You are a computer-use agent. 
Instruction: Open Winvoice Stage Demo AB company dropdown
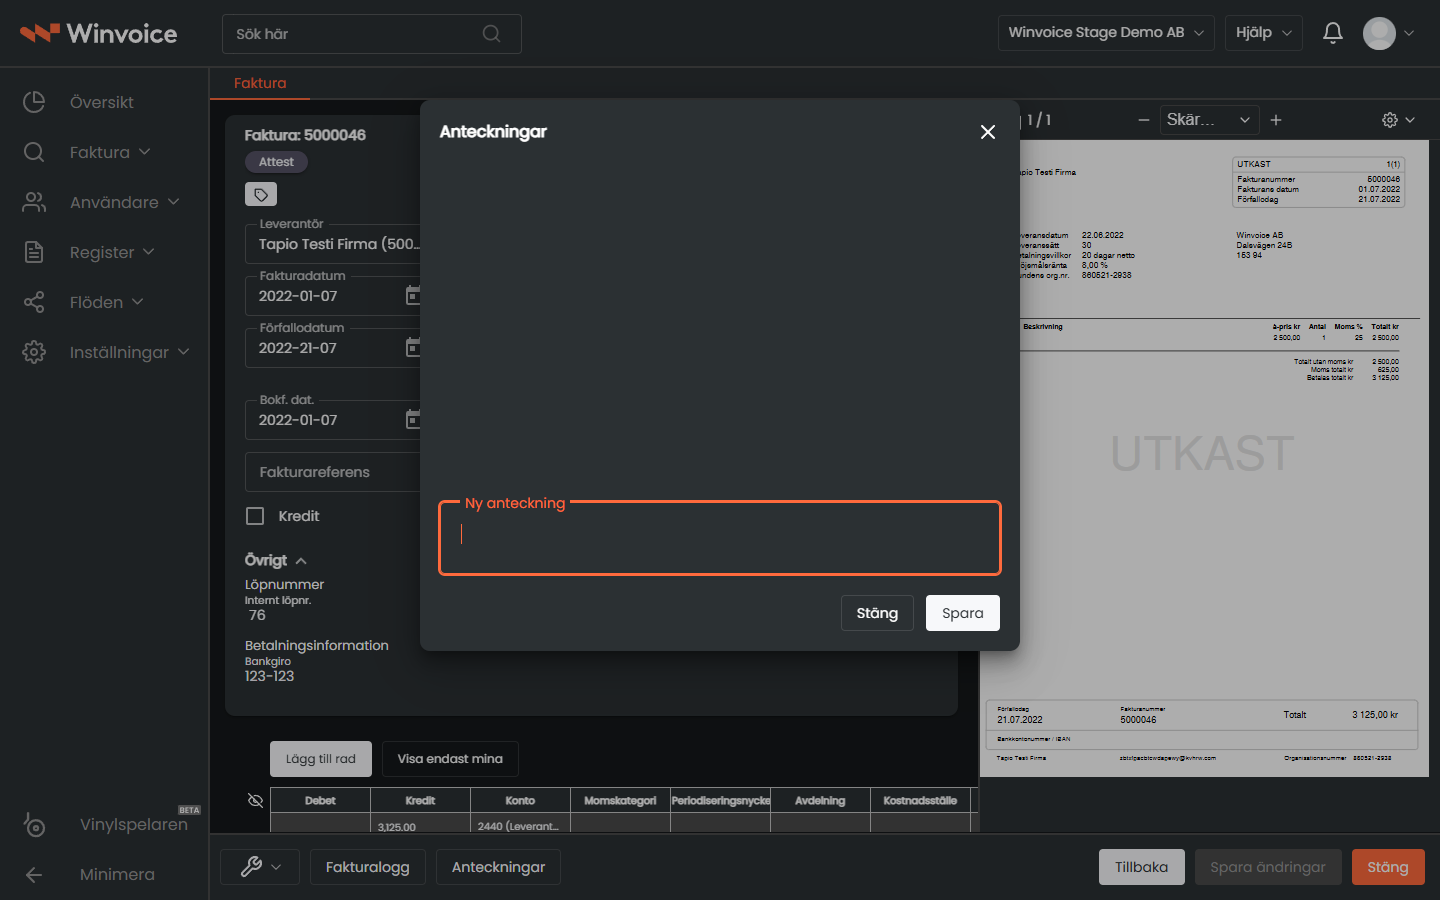click(1106, 33)
